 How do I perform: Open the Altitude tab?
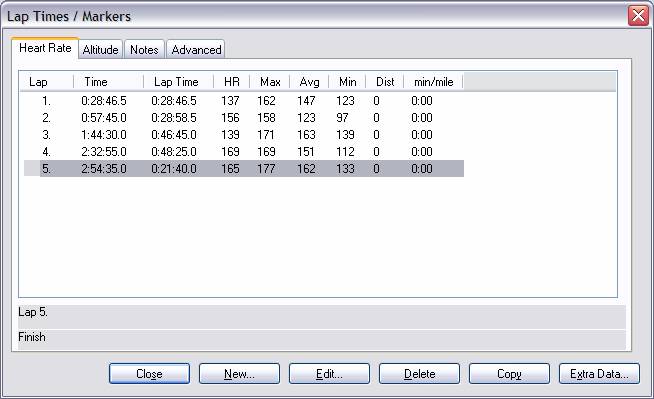[x=101, y=50]
